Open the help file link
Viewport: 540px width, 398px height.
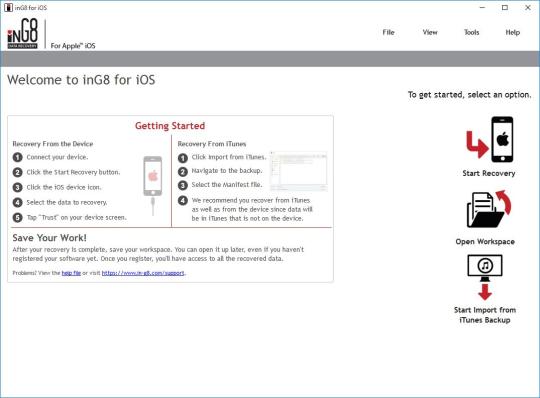coord(71,273)
